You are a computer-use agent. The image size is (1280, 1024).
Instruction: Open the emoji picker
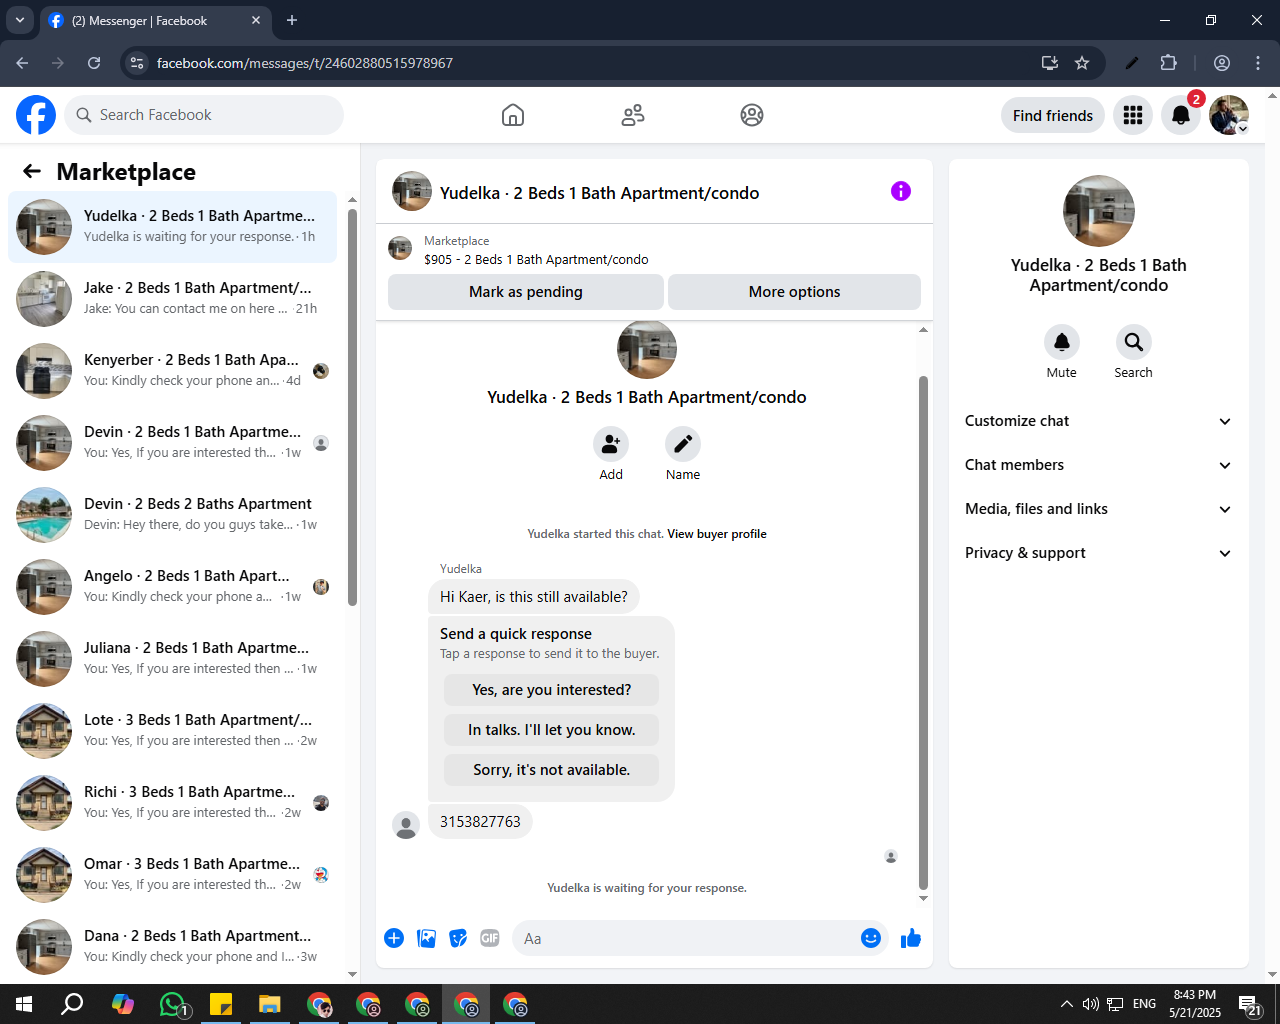871,938
